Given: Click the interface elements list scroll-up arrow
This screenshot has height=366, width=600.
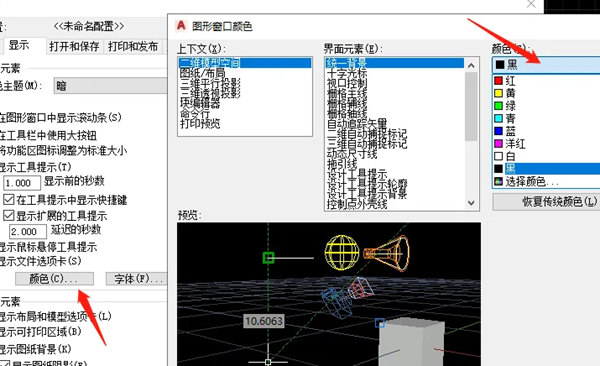Looking at the screenshot, I should coord(471,65).
